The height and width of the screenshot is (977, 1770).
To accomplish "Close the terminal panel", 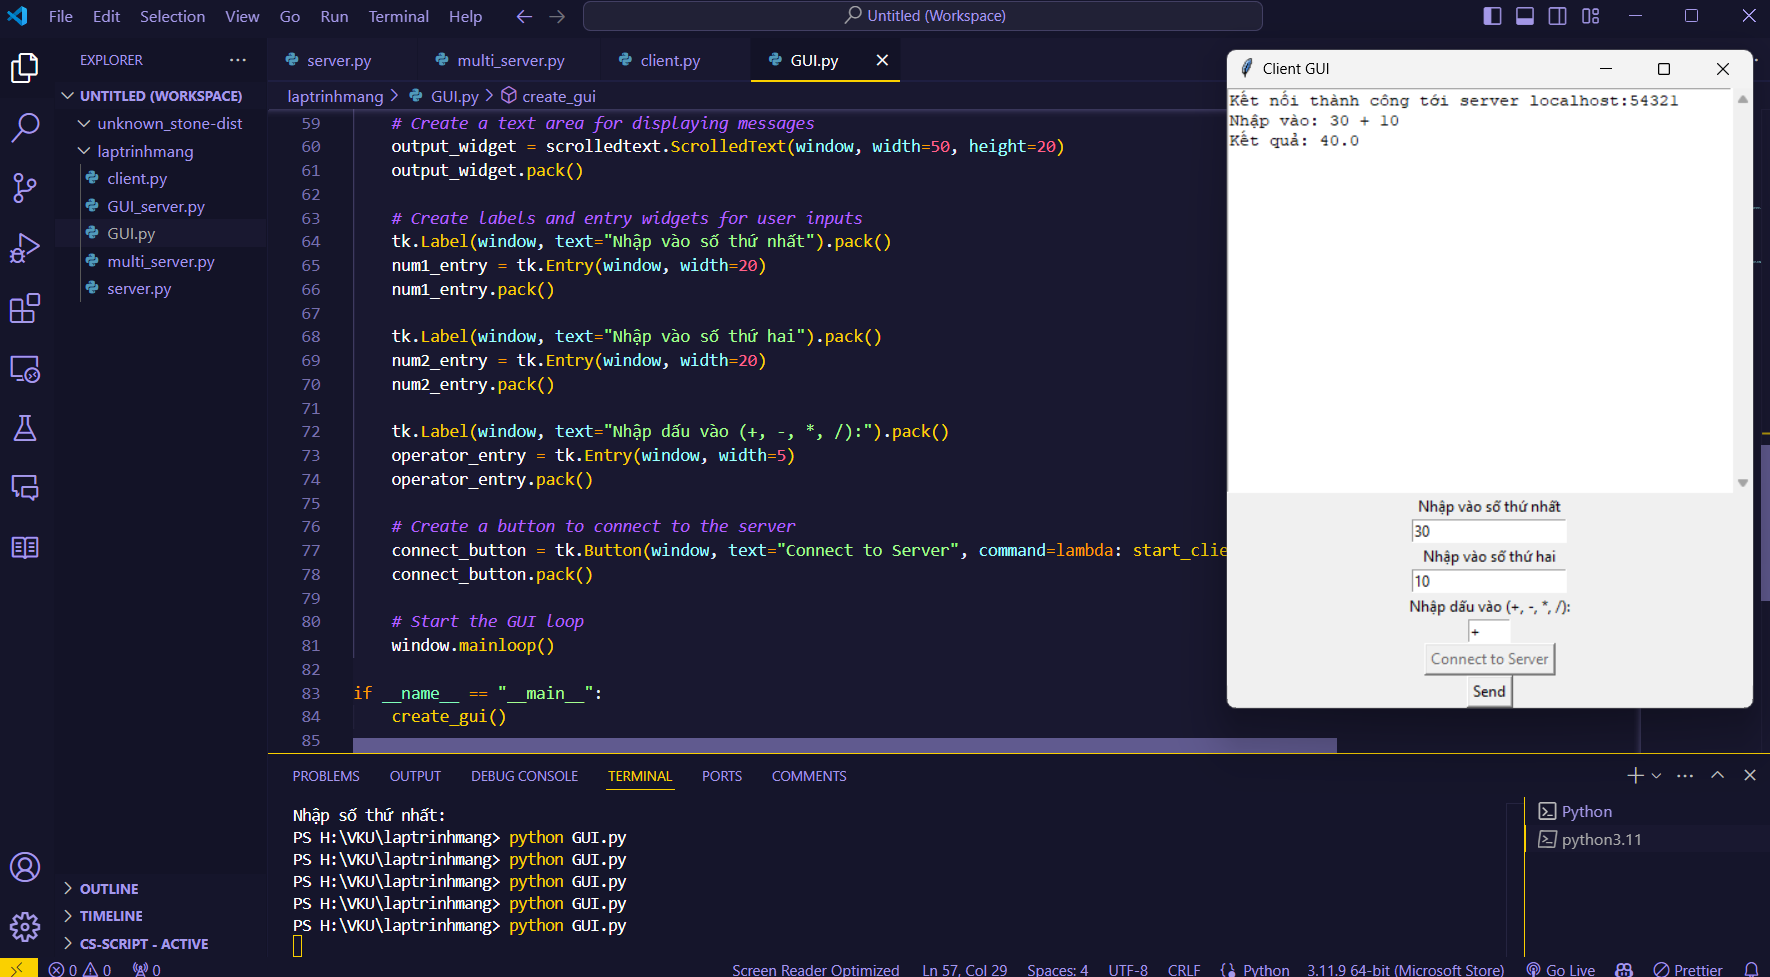I will (x=1750, y=775).
